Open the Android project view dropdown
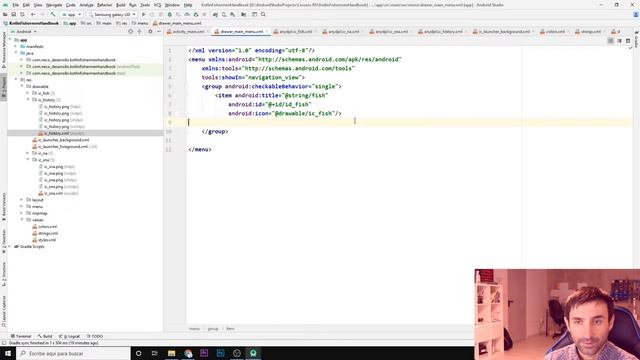 (x=24, y=31)
